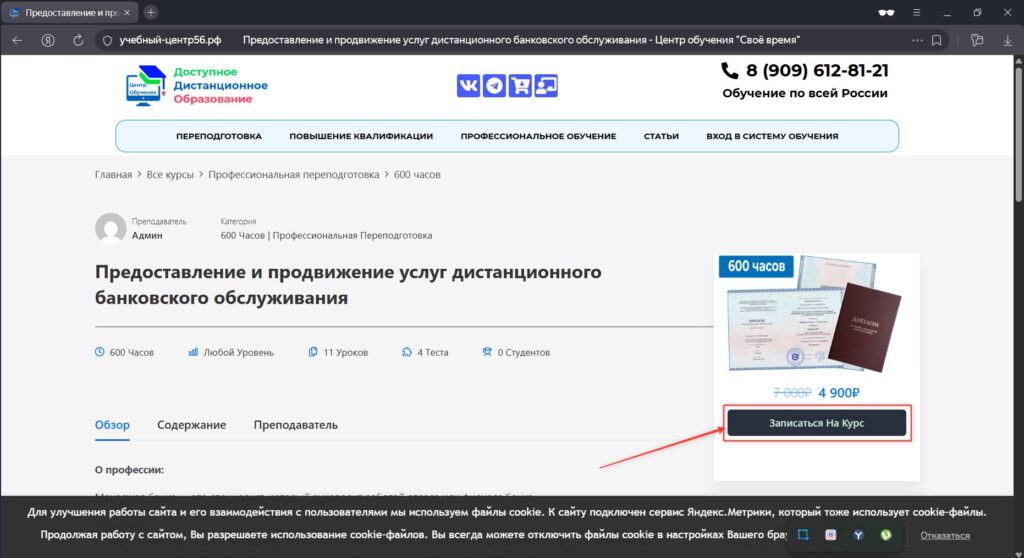Image resolution: width=1024 pixels, height=558 pixels.
Task: Click the site logo with graduation cap
Action: 146,86
